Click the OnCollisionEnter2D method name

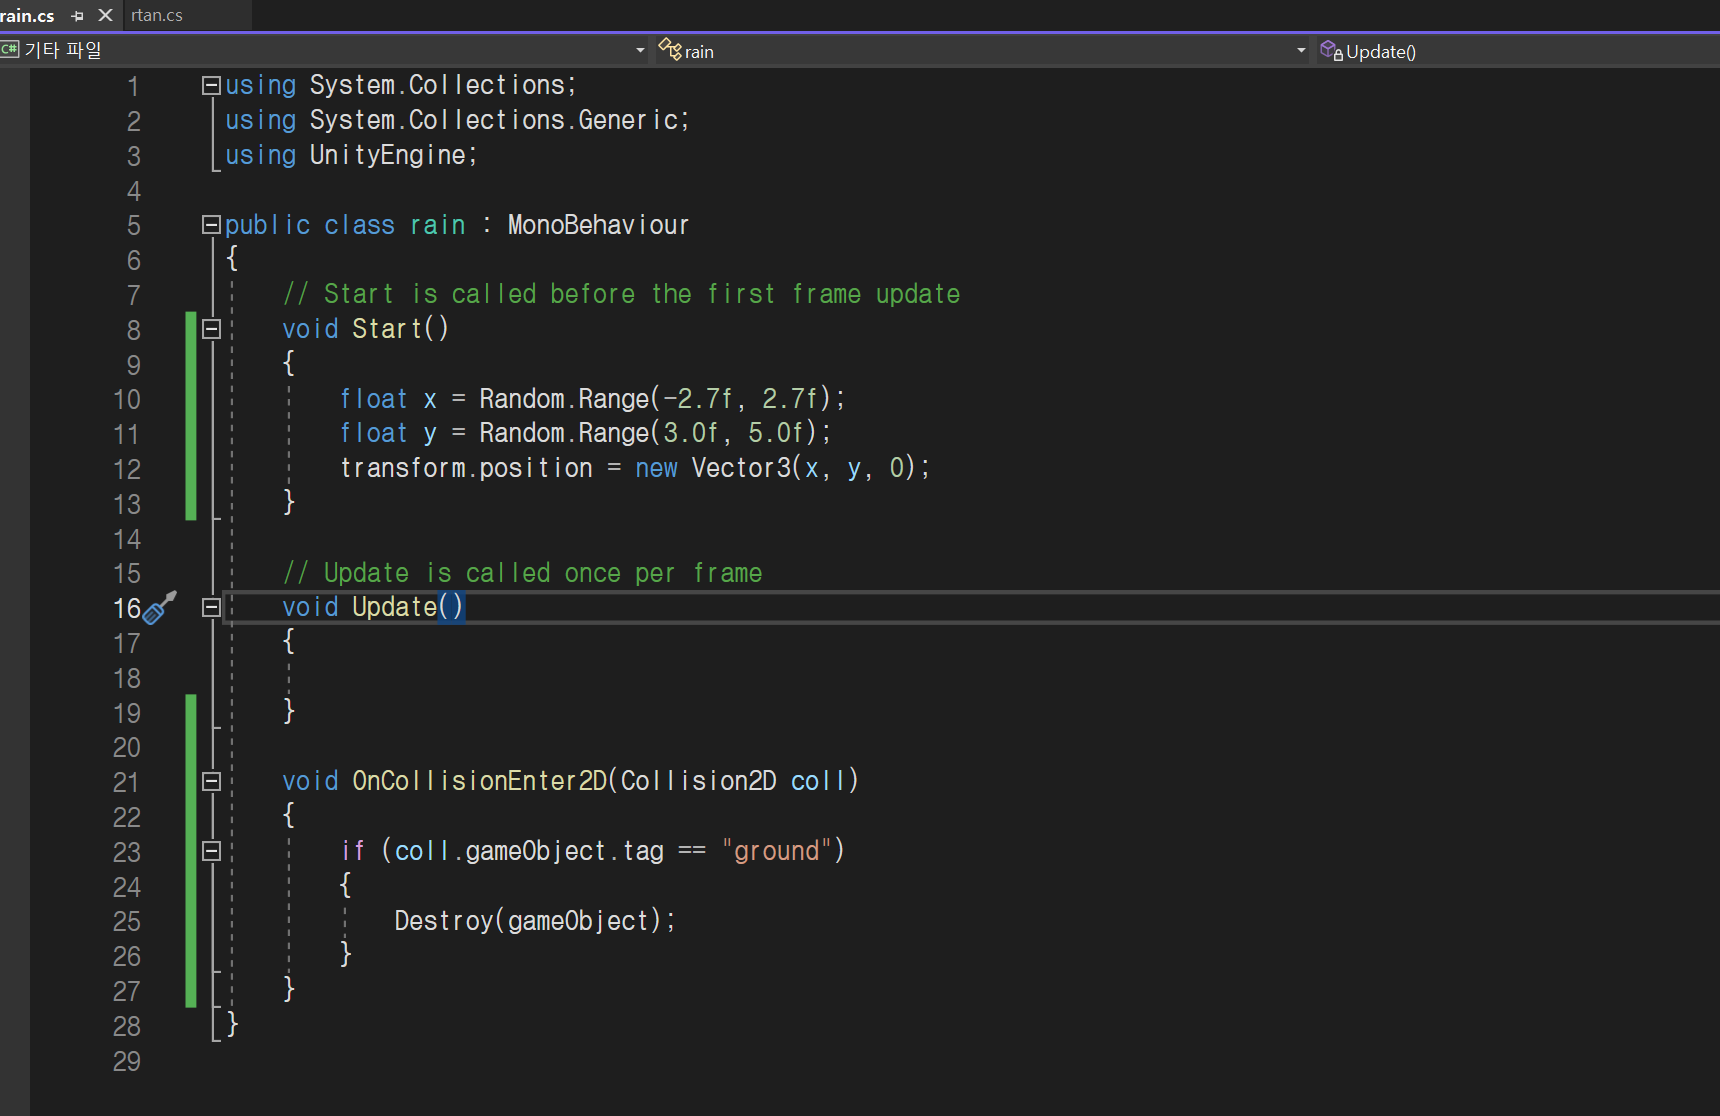coord(479,781)
